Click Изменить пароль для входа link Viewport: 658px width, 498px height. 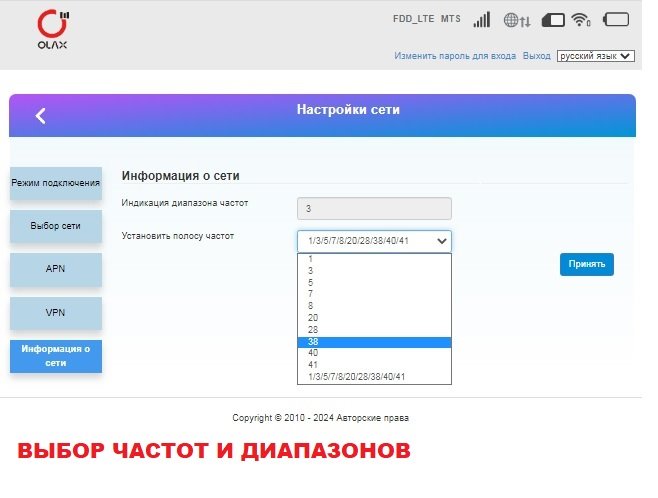click(455, 56)
